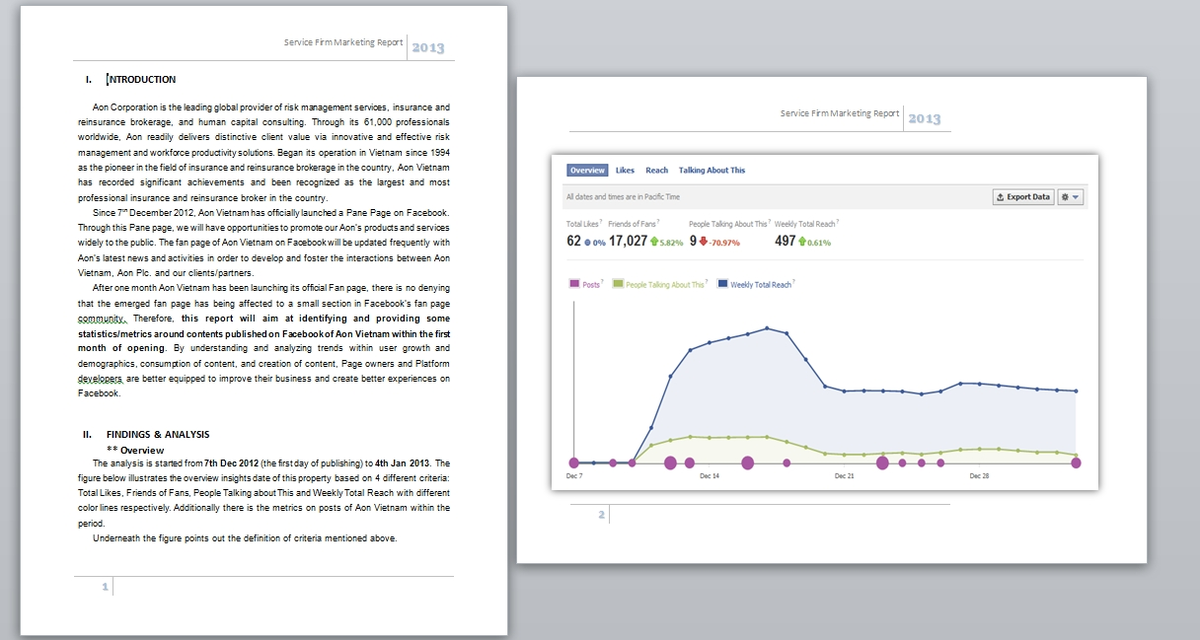Toggle the blue Weekly Total Reach swatch
Viewport: 1200px width, 640px height.
(x=722, y=284)
